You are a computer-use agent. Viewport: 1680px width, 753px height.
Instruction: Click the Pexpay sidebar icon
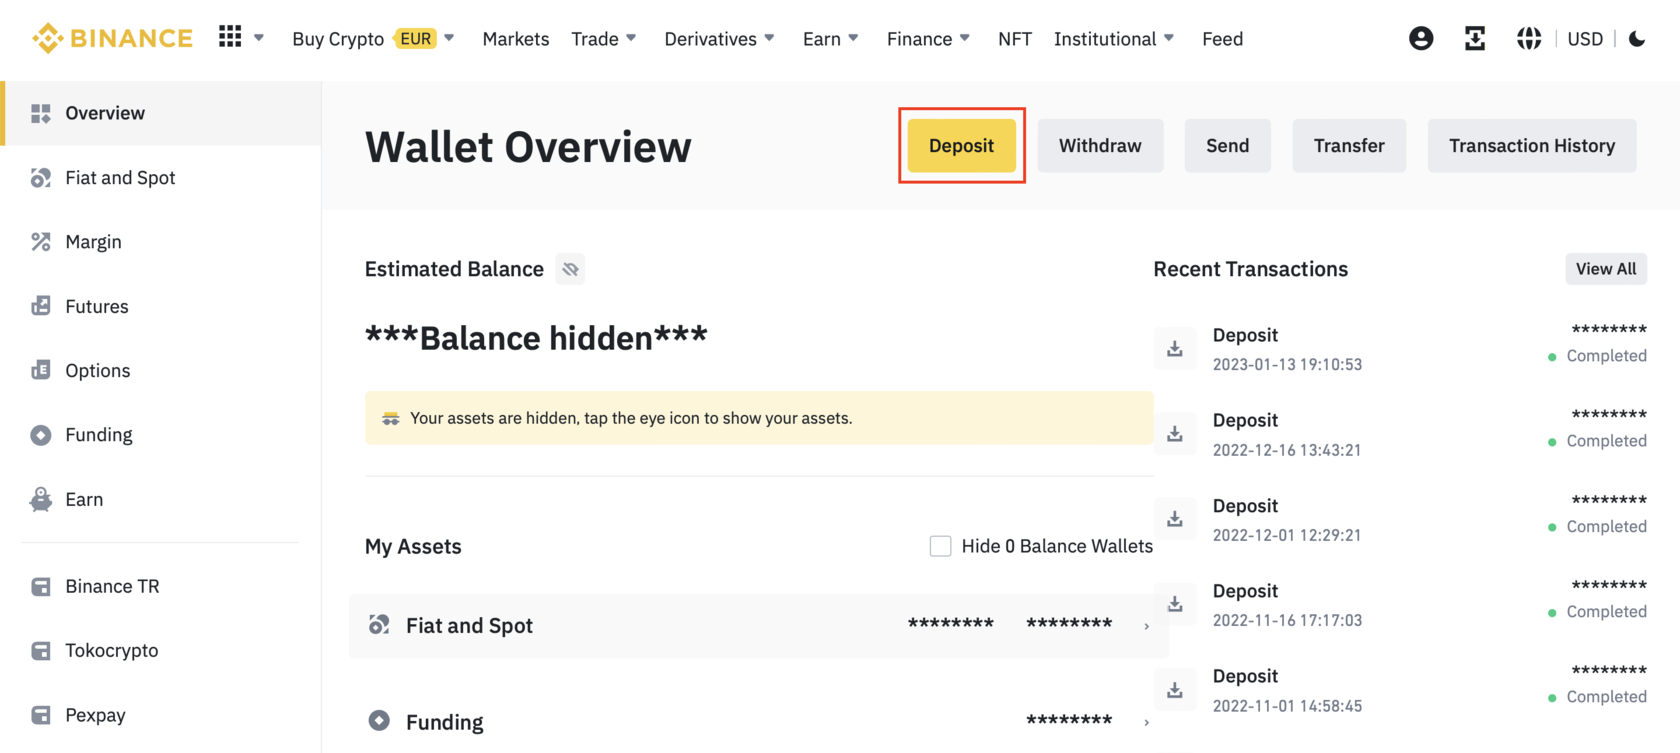coord(41,715)
